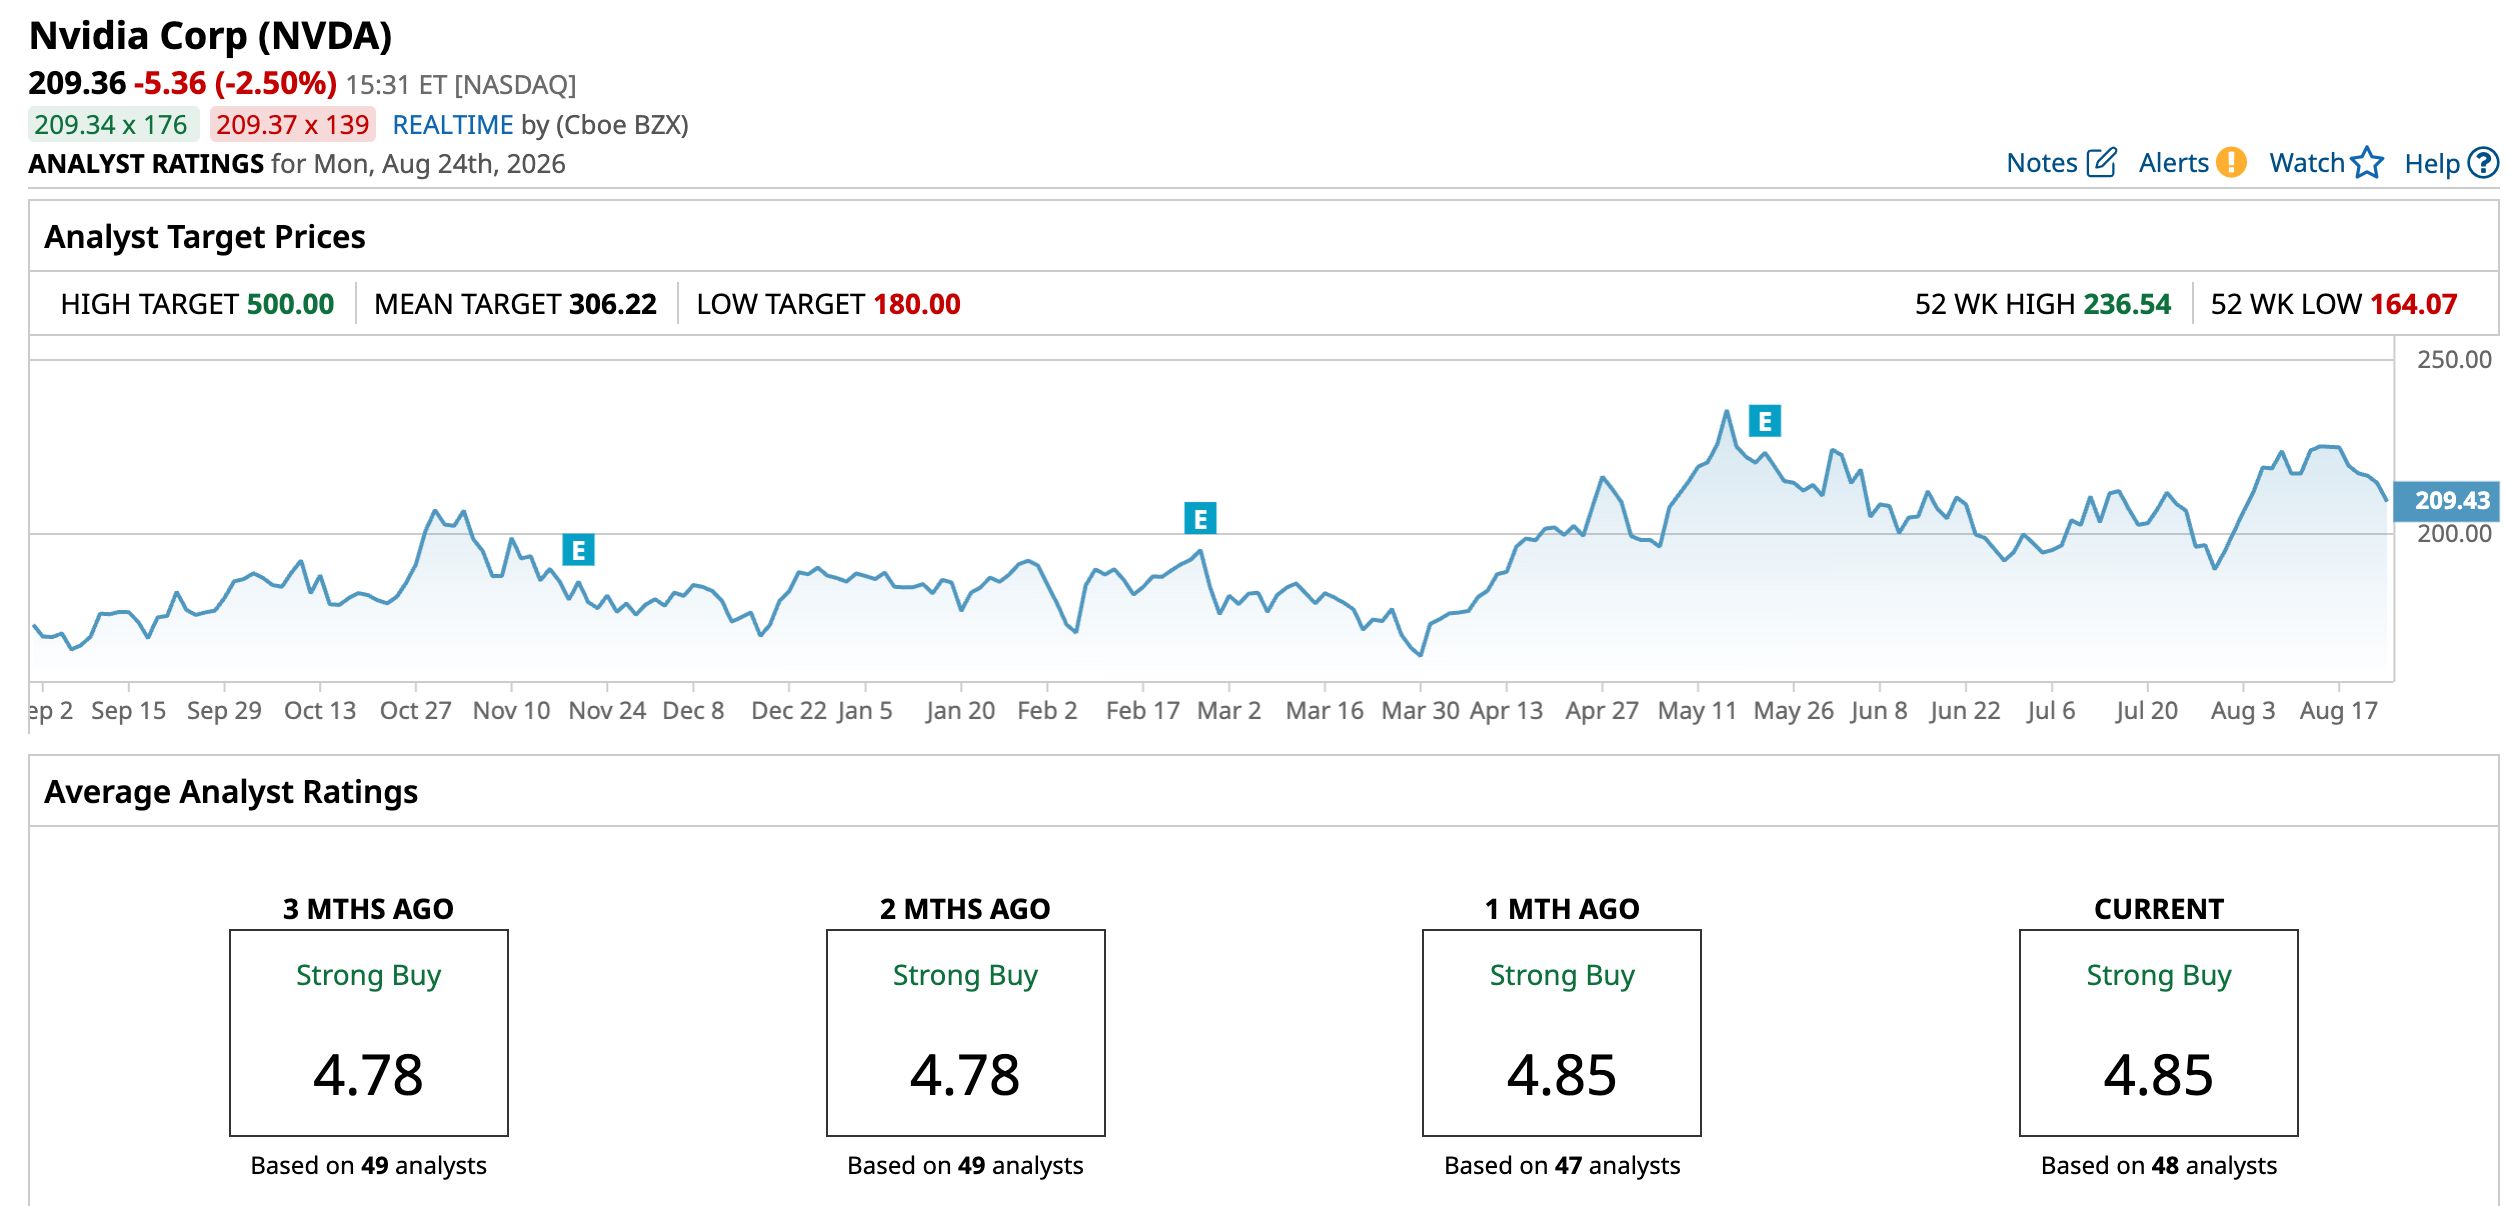Click the 209.43 current price chart label

point(2450,500)
